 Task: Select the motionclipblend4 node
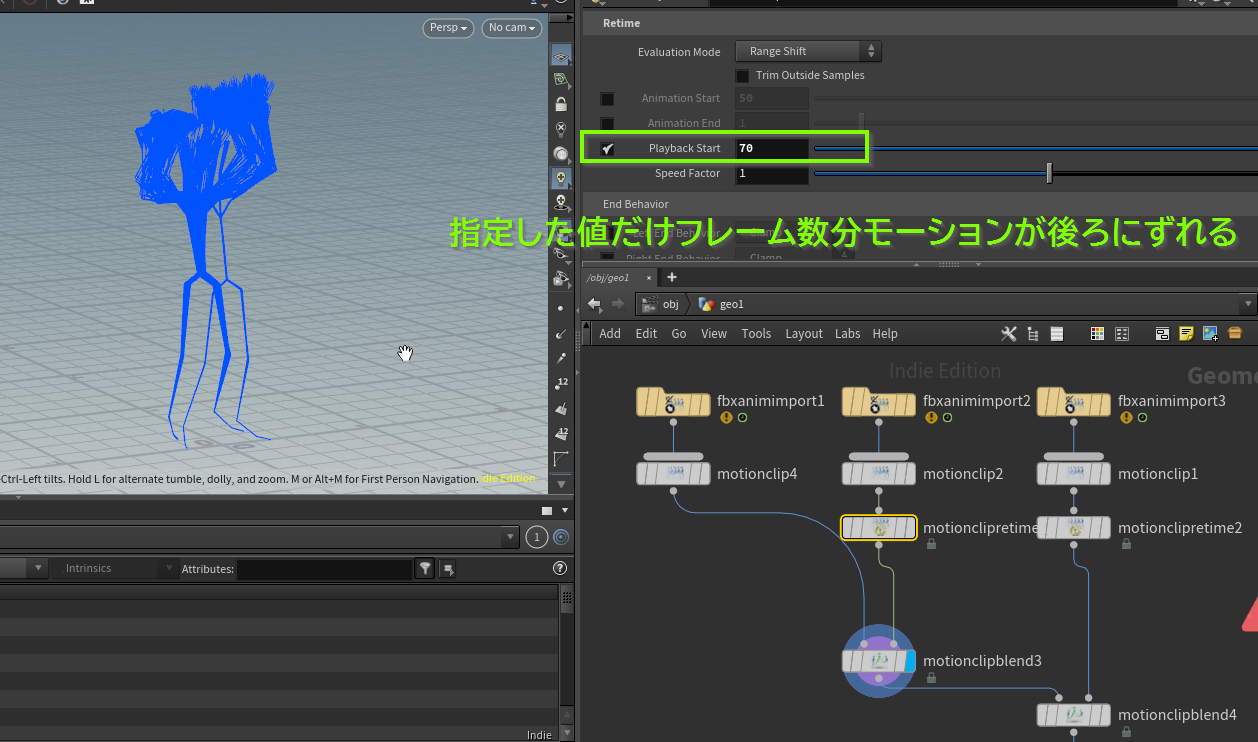click(1073, 715)
